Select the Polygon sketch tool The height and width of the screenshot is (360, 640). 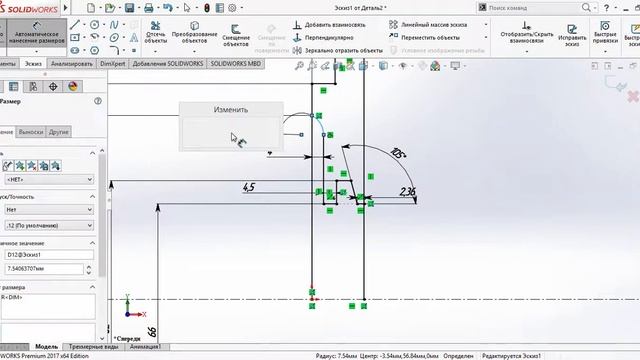(x=94, y=50)
